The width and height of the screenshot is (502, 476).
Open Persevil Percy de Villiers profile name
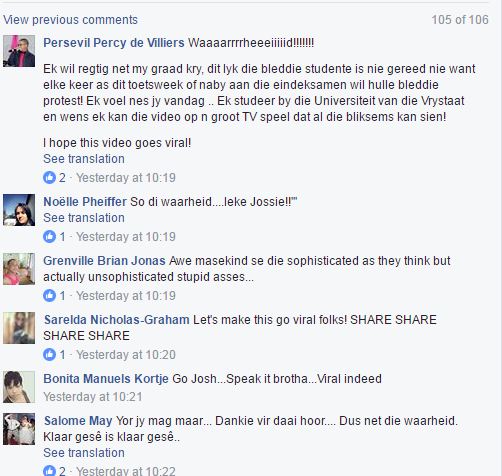114,43
